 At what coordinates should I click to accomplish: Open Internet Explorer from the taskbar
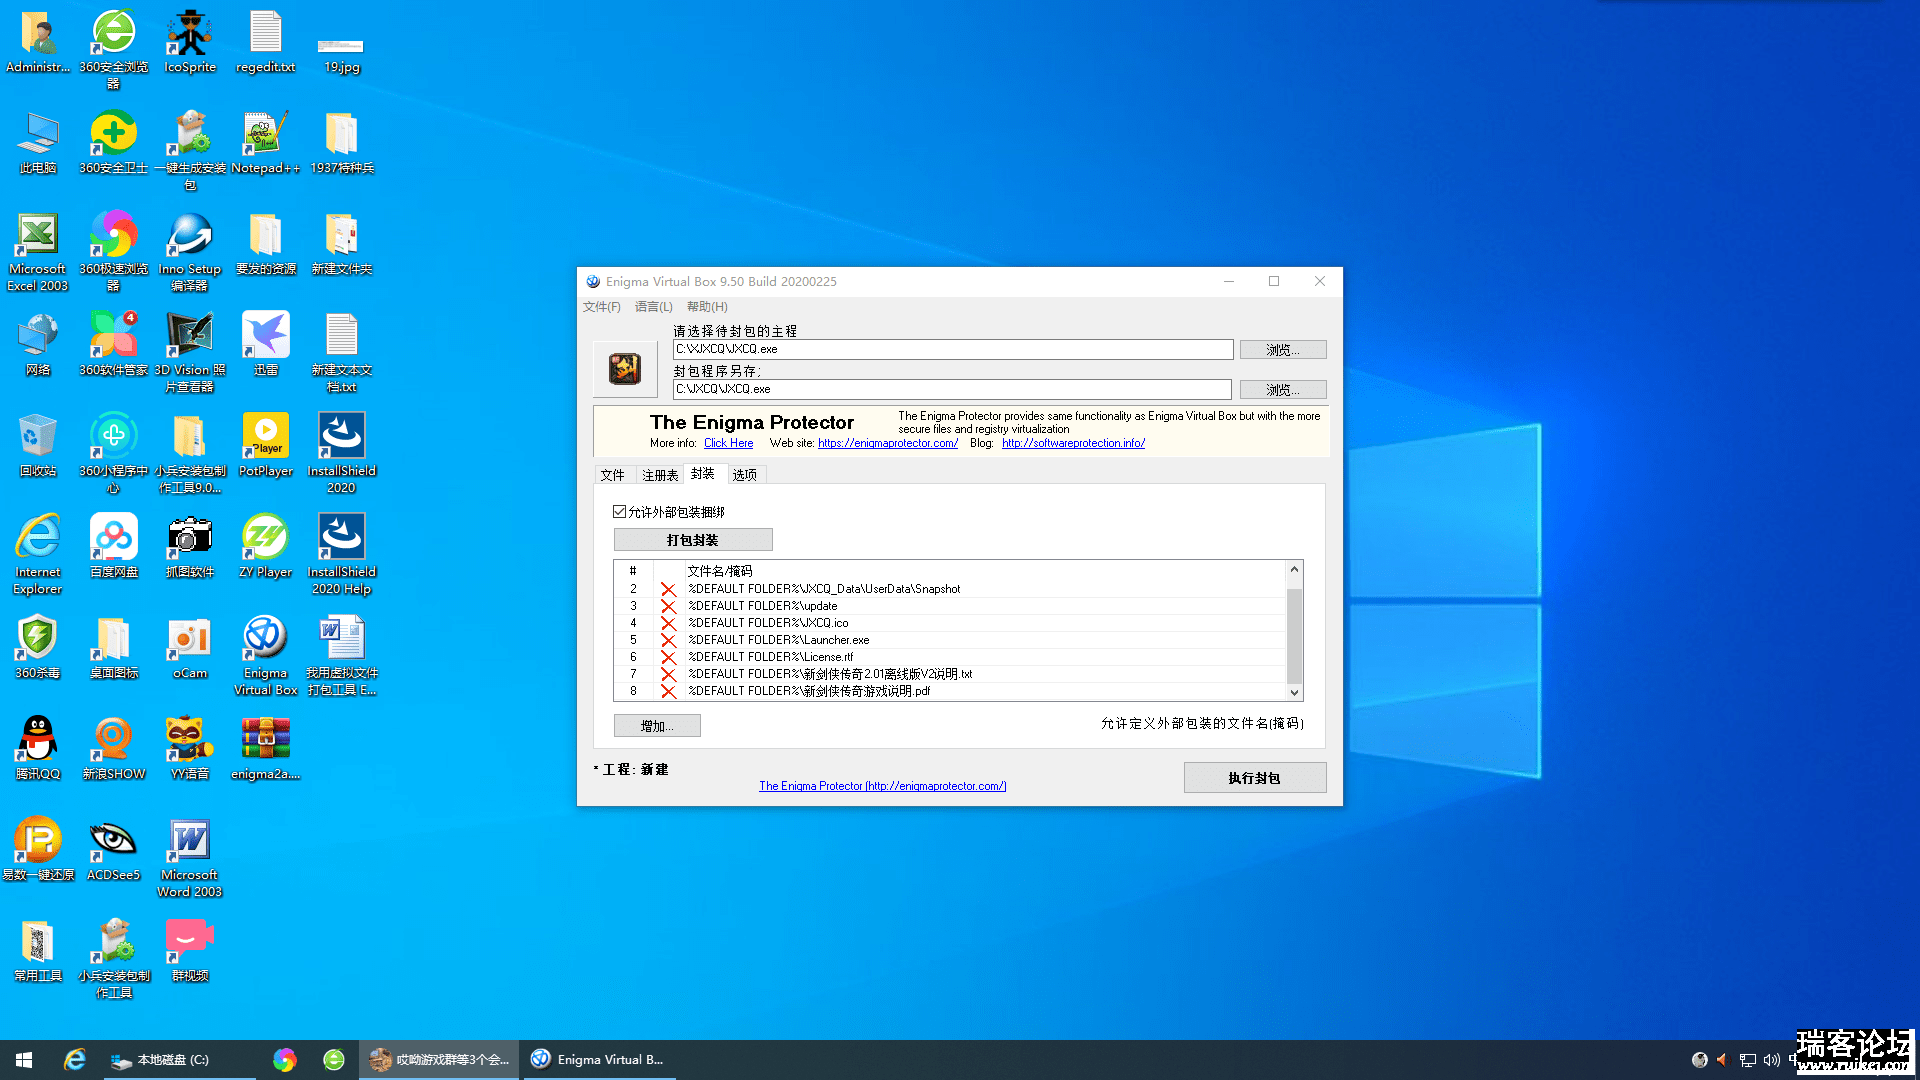pos(75,1060)
